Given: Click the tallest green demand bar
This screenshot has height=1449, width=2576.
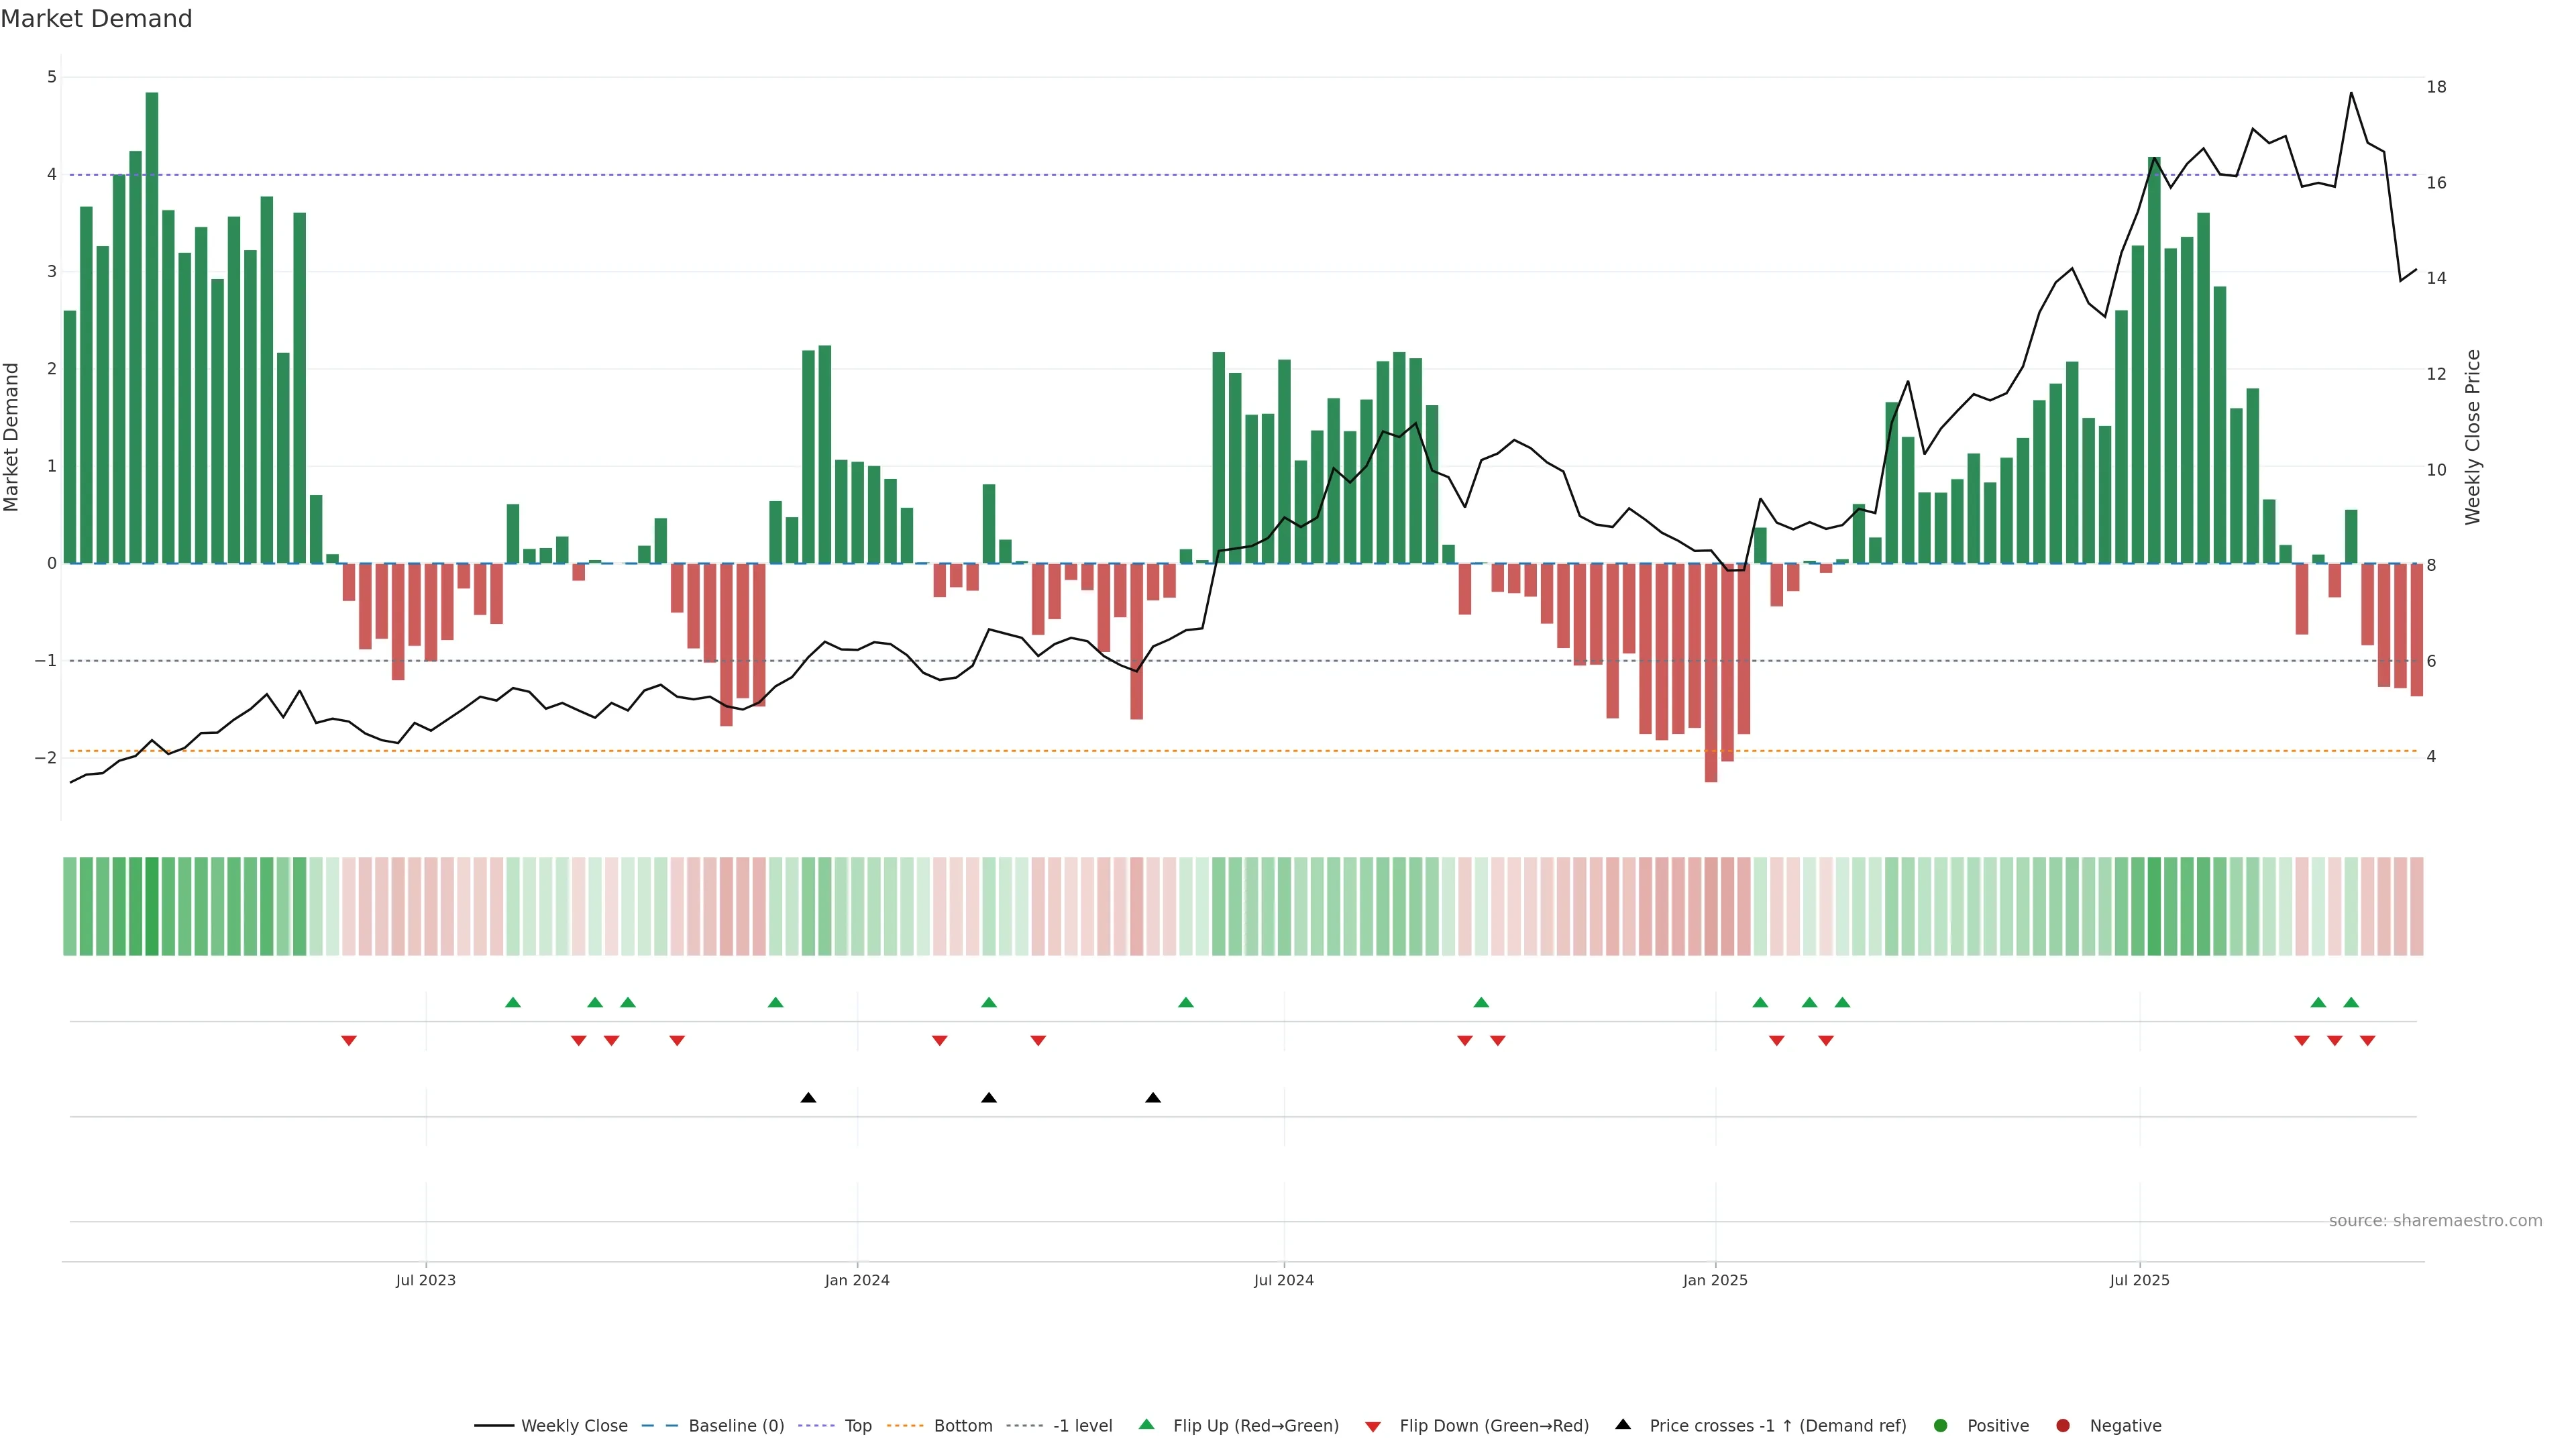Looking at the screenshot, I should point(152,330).
